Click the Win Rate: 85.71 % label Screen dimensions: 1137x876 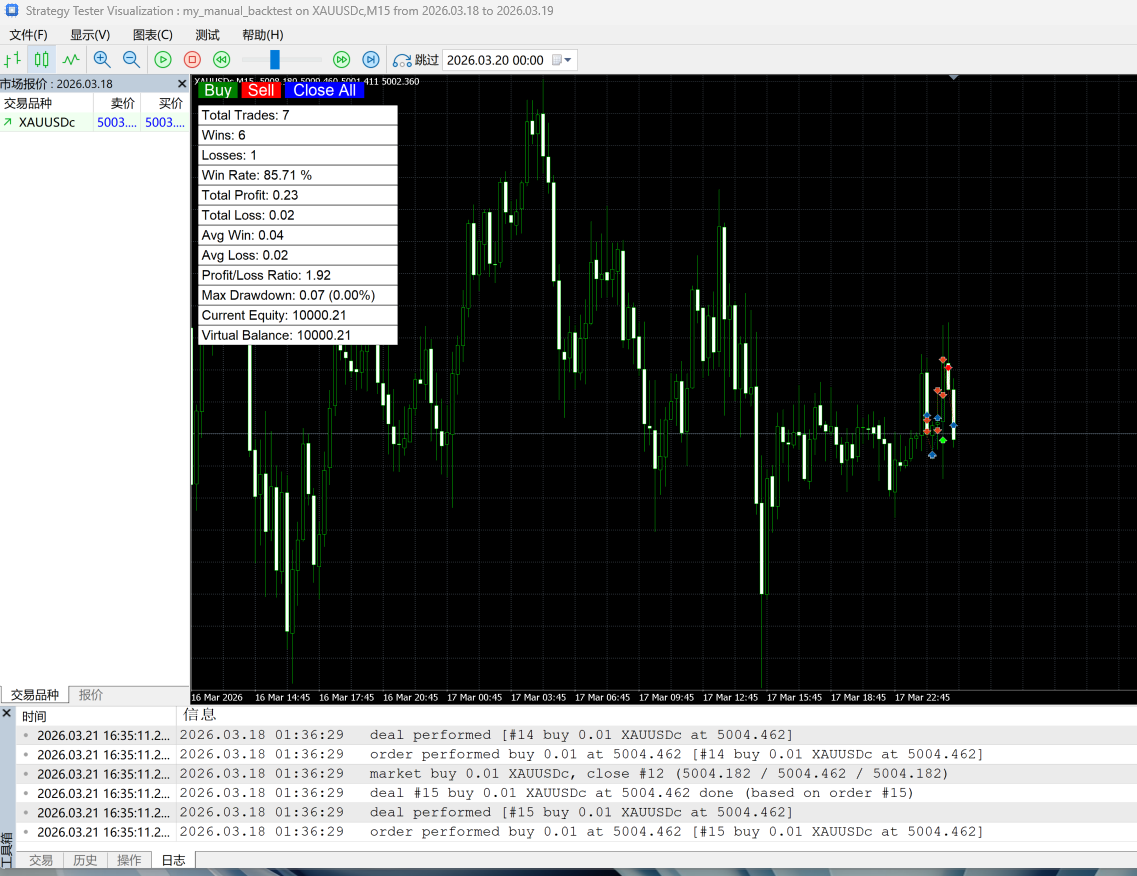297,175
